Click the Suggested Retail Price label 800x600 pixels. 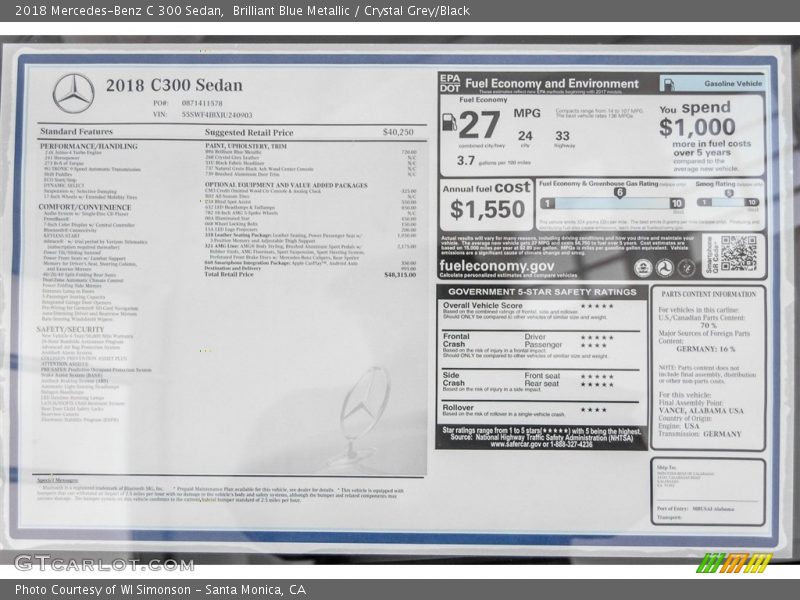(x=249, y=133)
